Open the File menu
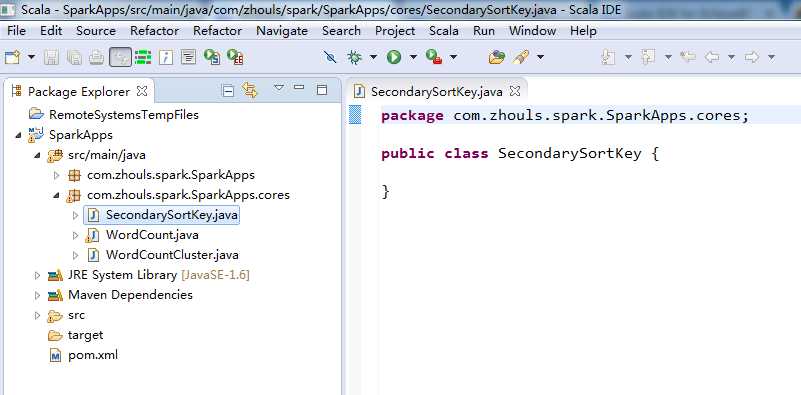This screenshot has height=395, width=801. tap(16, 31)
